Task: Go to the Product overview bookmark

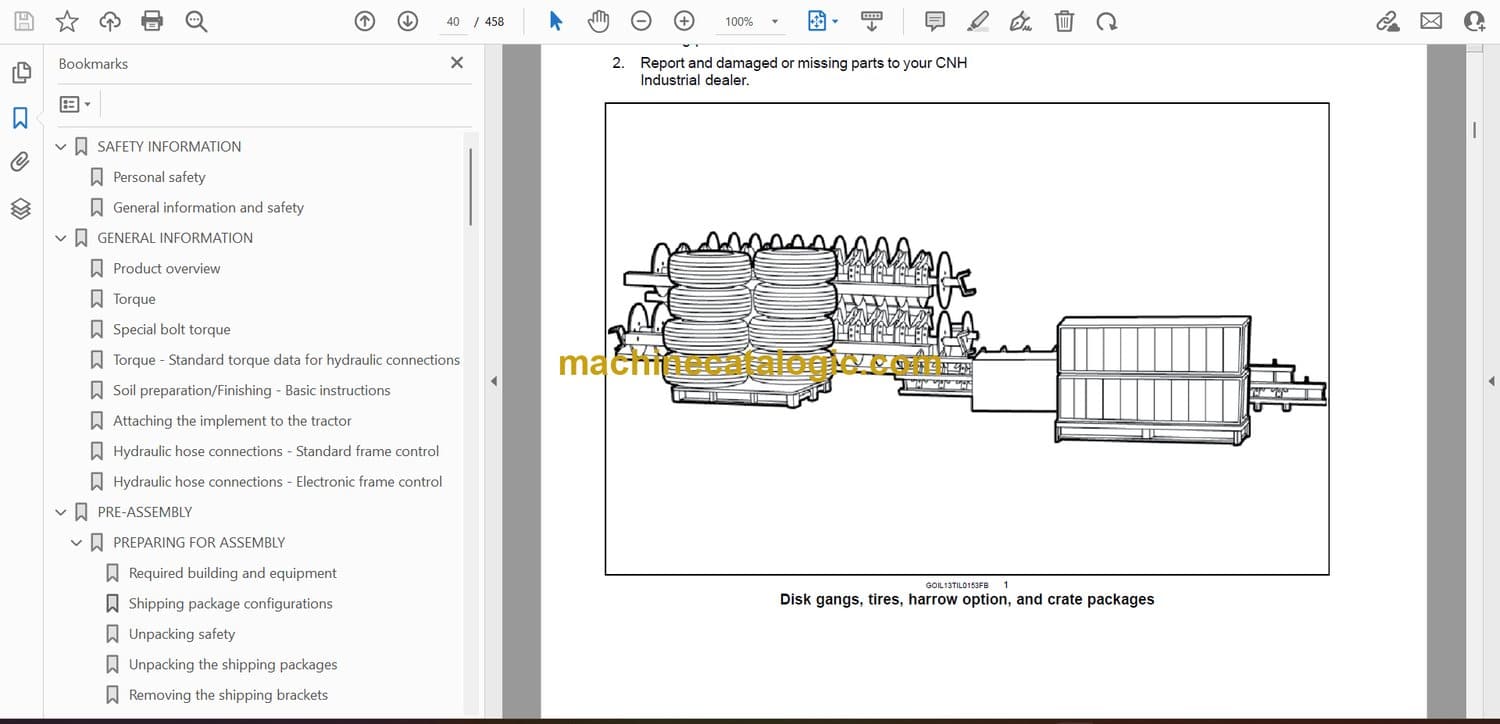Action: 166,268
